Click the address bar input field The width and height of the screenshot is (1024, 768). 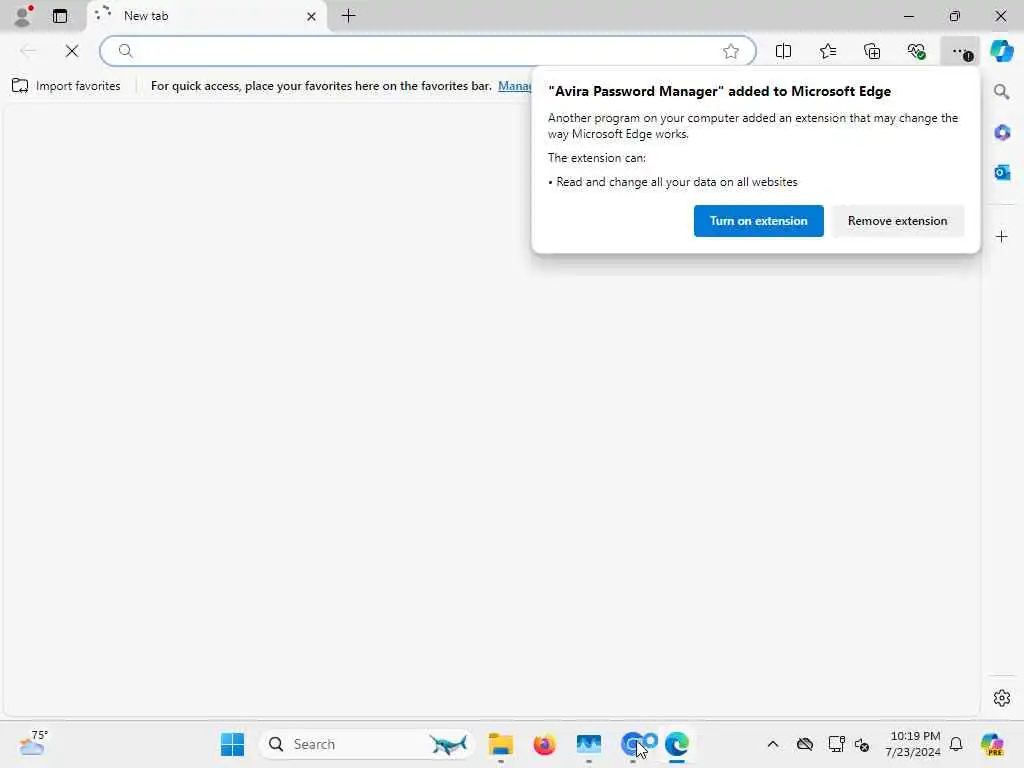tap(428, 51)
